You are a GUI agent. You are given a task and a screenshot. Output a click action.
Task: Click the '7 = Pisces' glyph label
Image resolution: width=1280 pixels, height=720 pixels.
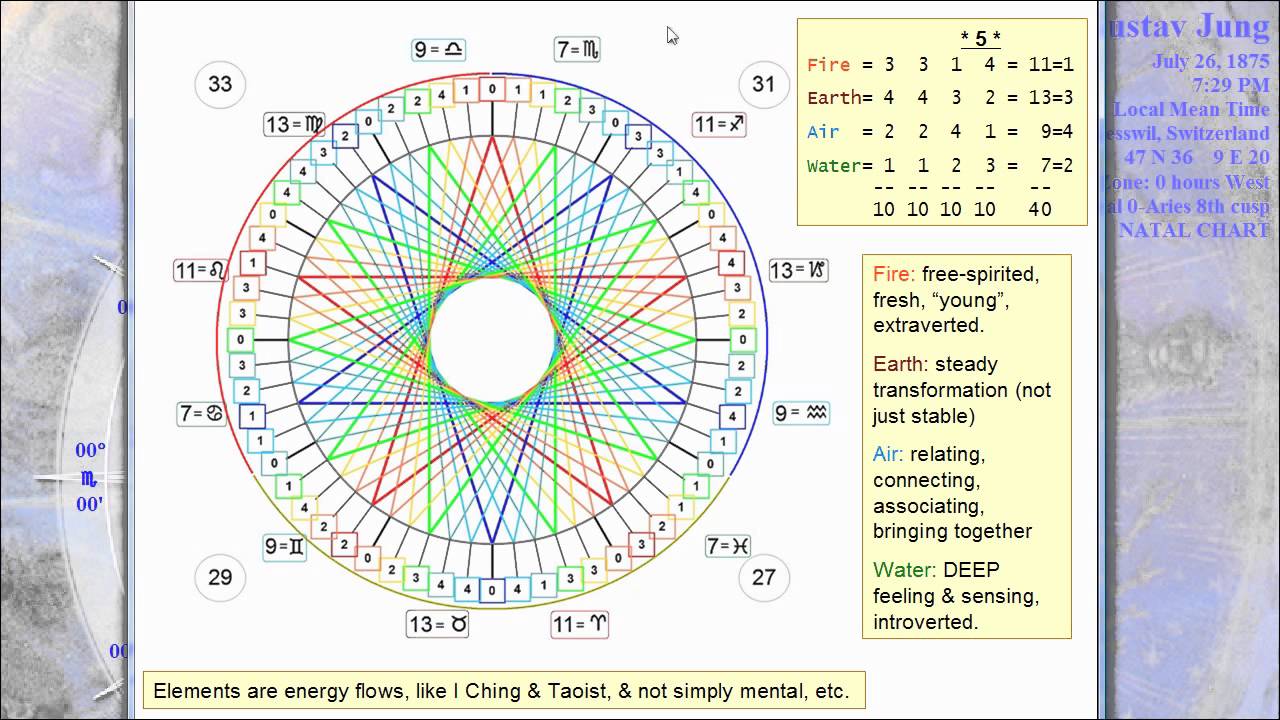click(727, 546)
